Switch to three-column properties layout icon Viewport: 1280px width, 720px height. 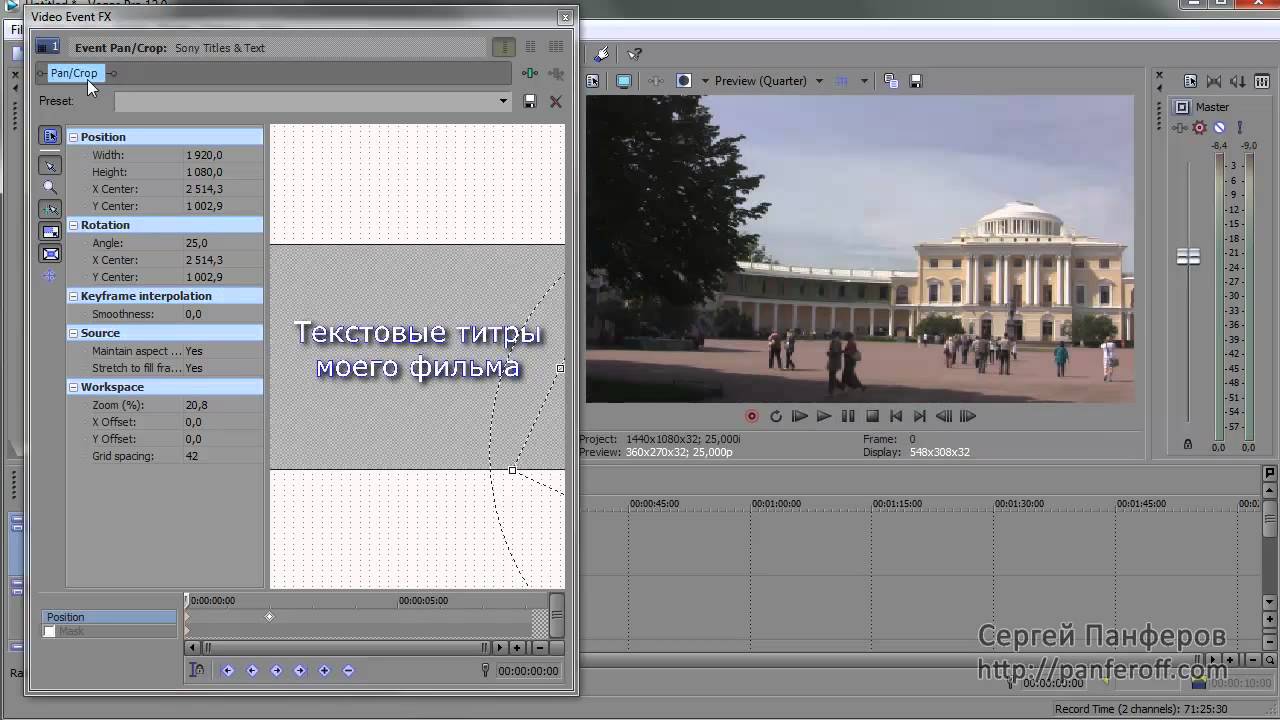(556, 47)
